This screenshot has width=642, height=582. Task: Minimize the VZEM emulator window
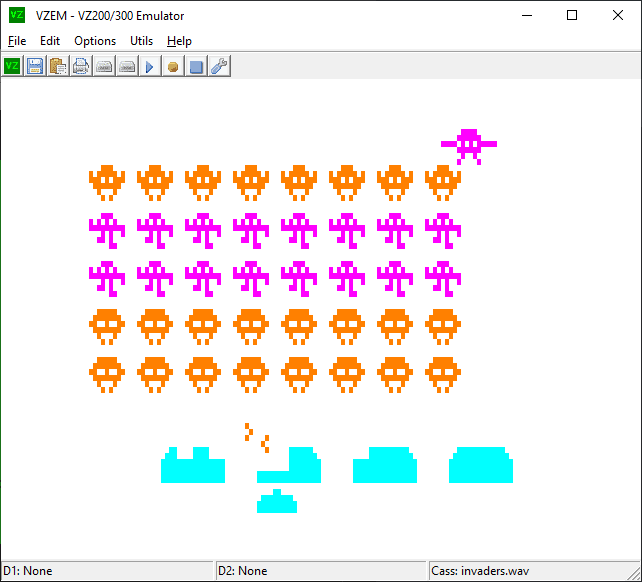[527, 15]
